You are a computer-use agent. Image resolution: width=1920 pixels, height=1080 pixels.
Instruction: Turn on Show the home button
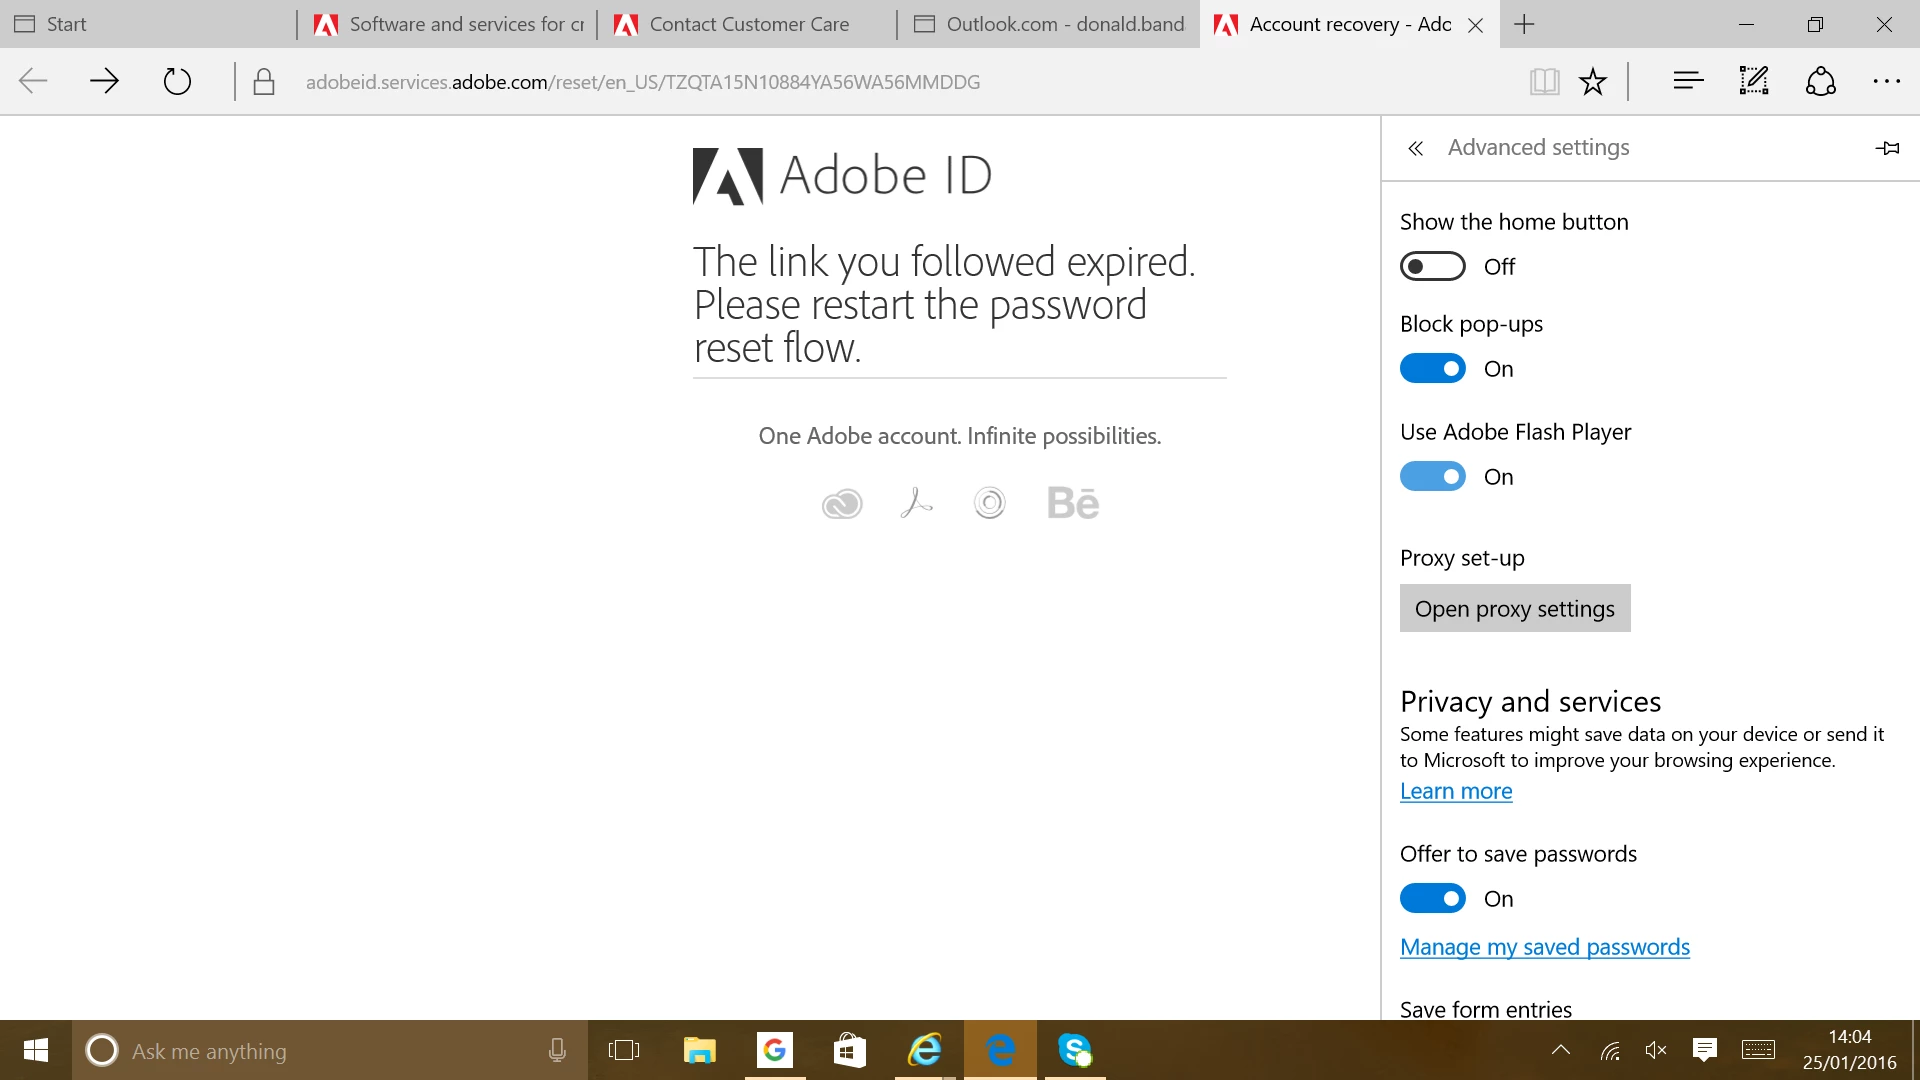click(x=1432, y=266)
